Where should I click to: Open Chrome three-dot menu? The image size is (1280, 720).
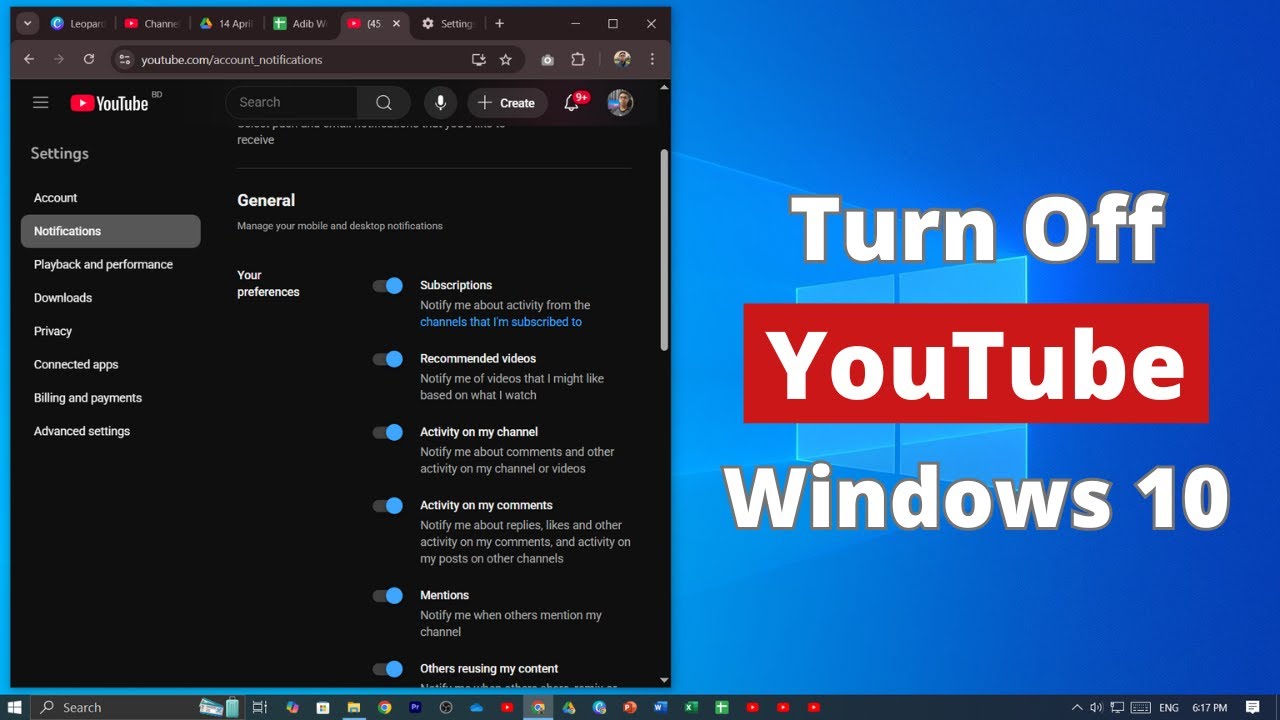pos(652,59)
